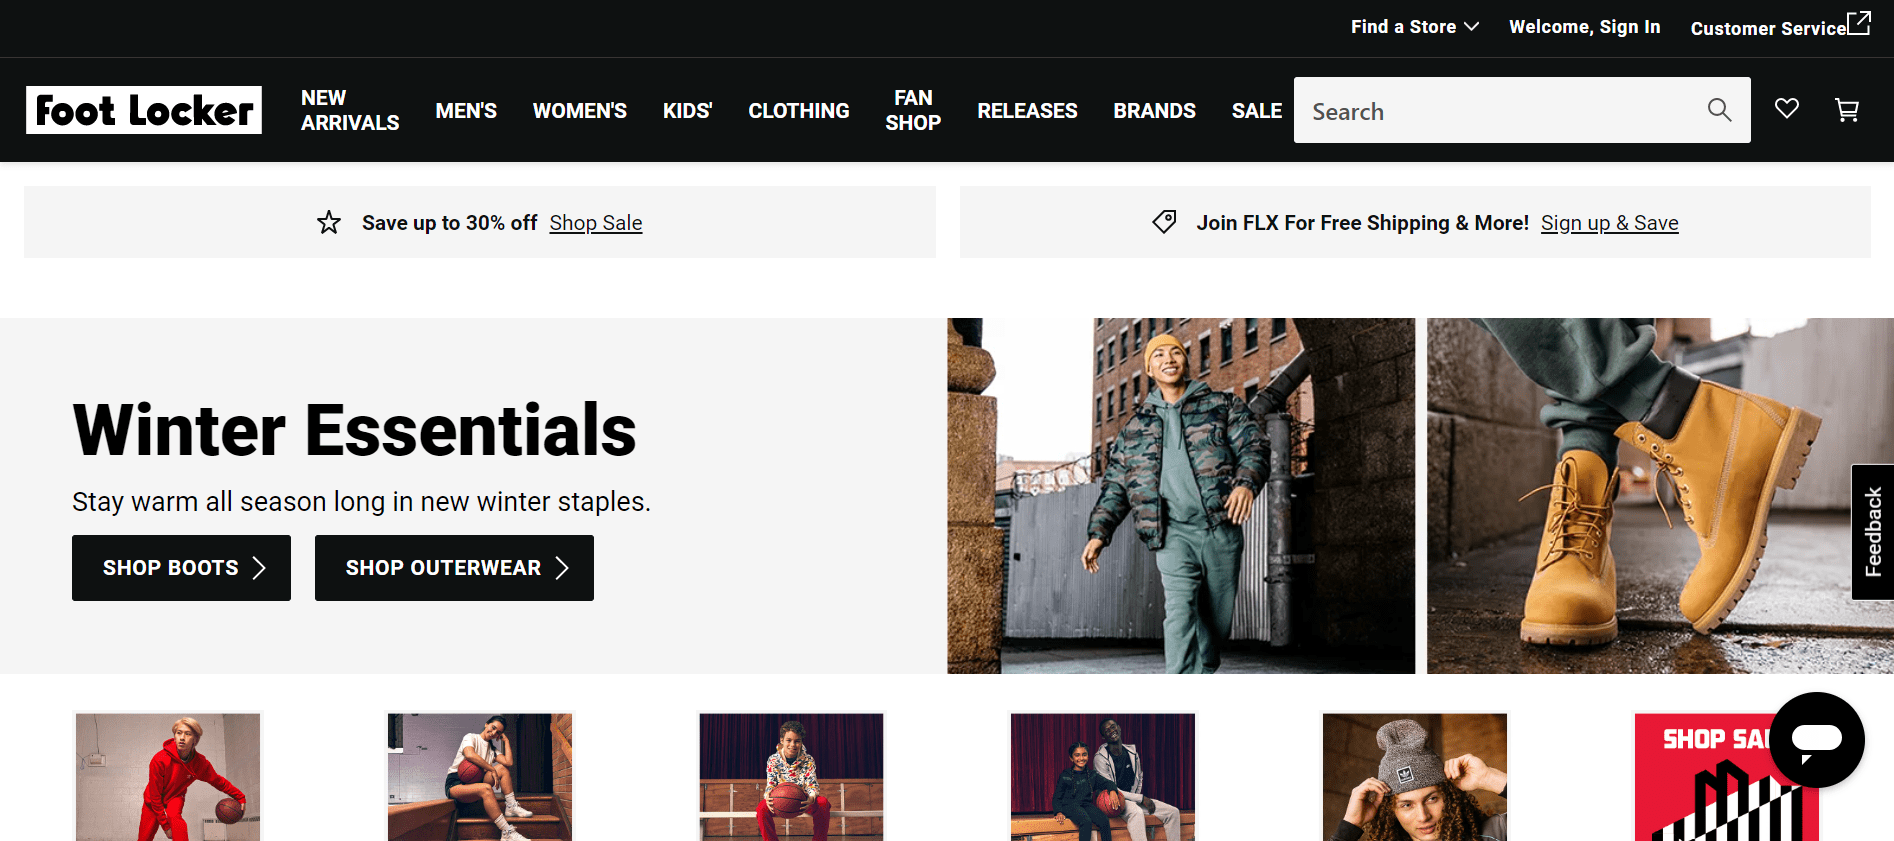This screenshot has height=841, width=1894.
Task: Follow the Shop Sale link
Action: 596,223
